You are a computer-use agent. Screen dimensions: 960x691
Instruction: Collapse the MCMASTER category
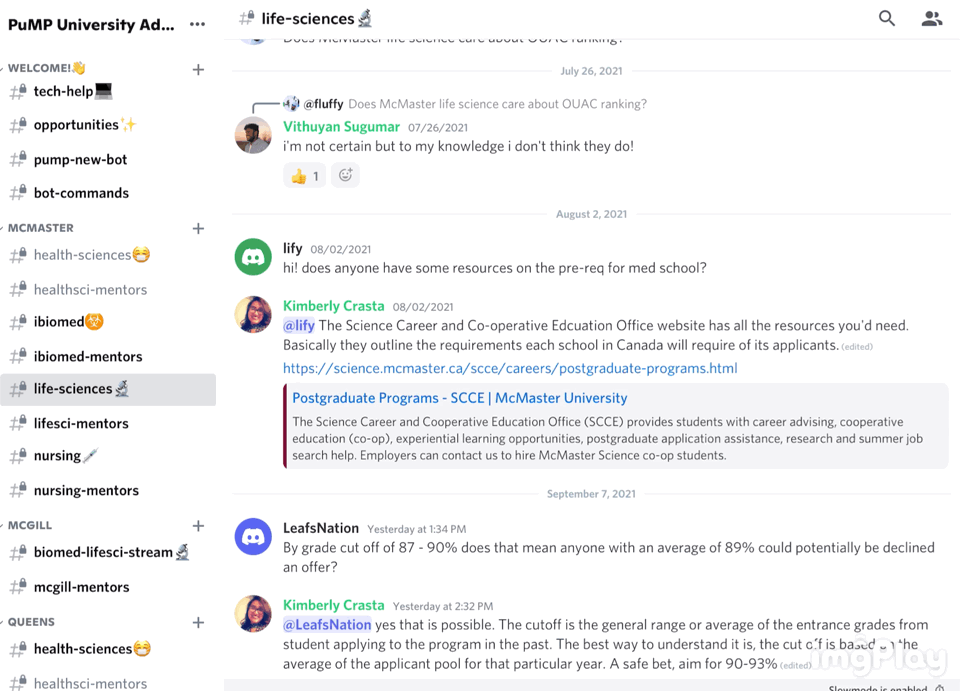tap(40, 228)
